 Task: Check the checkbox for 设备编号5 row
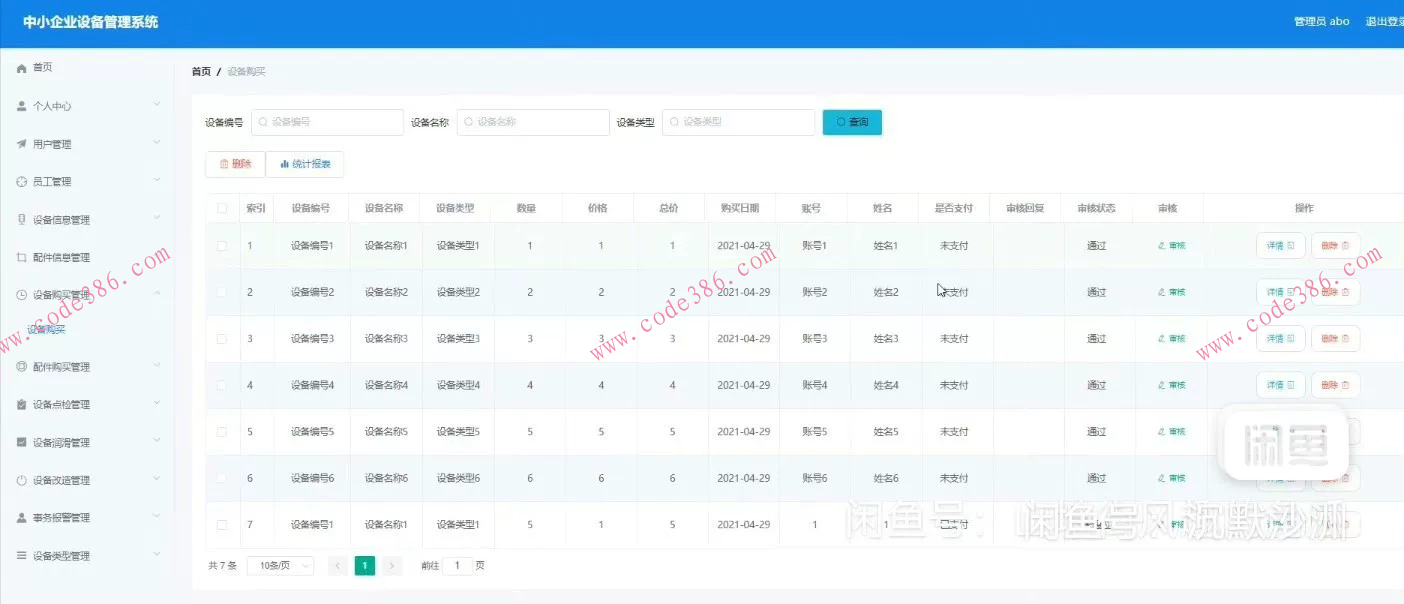pos(222,431)
